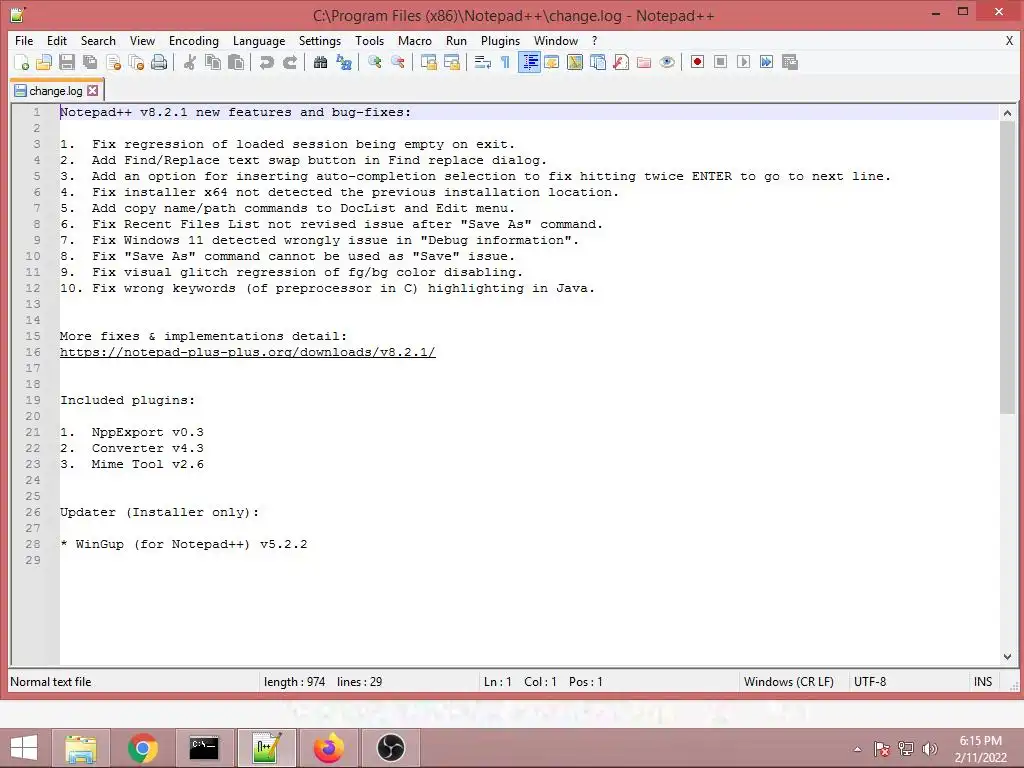This screenshot has height=768, width=1024.
Task: Open Folder as Workspace icon
Action: [x=644, y=63]
